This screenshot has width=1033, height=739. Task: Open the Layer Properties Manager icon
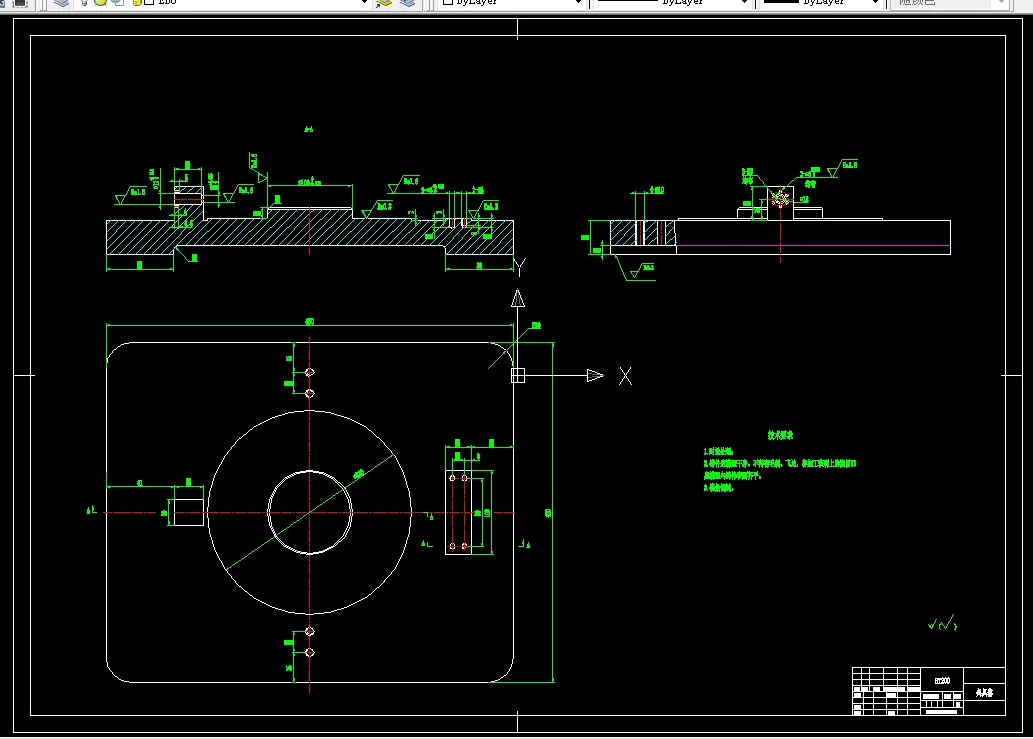point(61,3)
